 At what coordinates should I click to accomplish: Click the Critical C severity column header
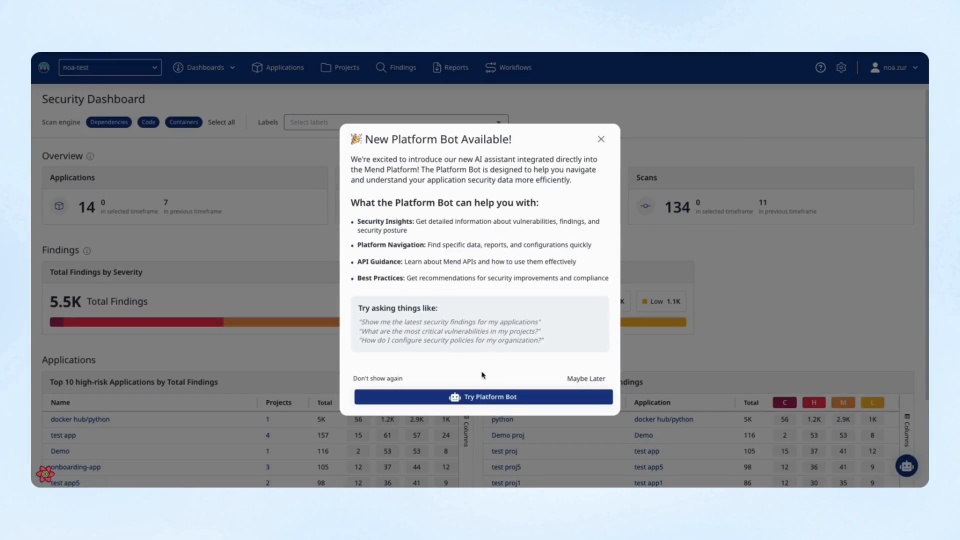point(785,402)
